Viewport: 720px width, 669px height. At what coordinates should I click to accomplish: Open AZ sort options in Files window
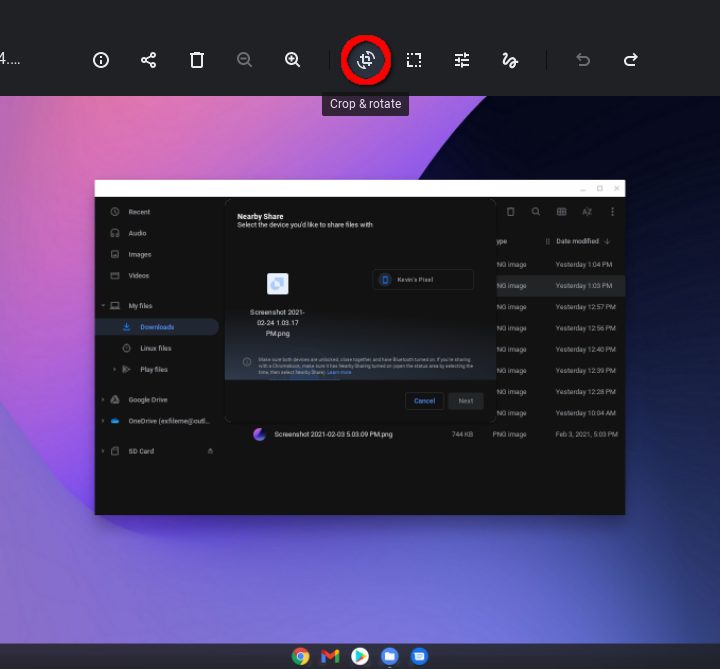(x=587, y=212)
